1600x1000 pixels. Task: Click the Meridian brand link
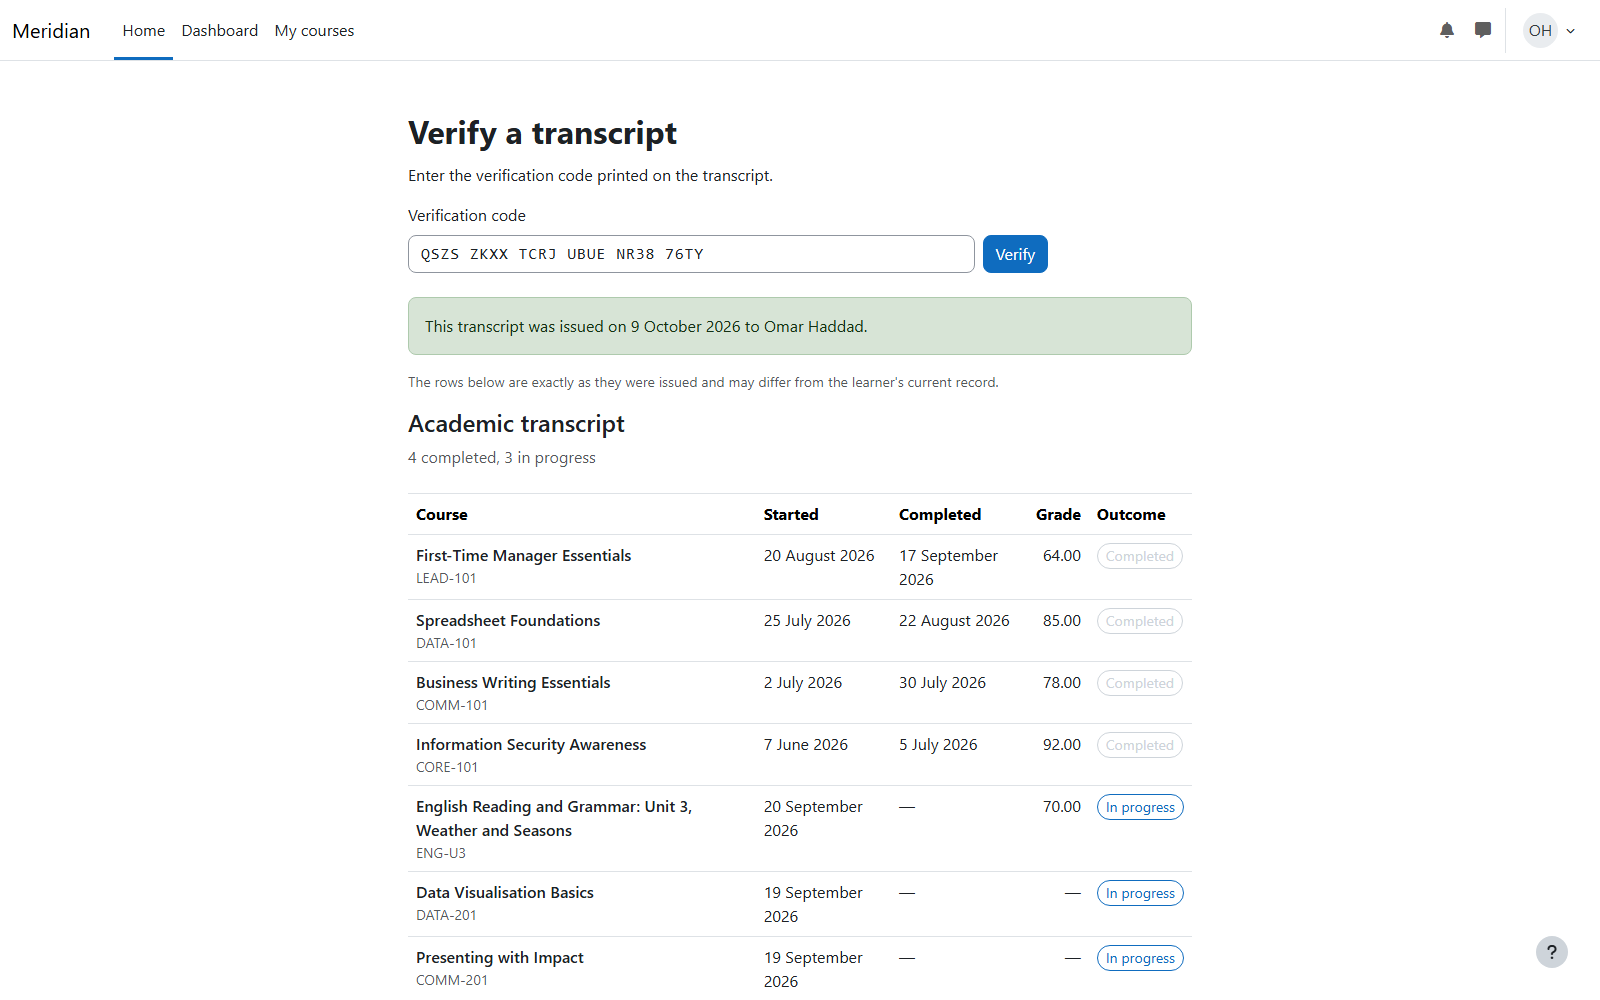tap(51, 31)
